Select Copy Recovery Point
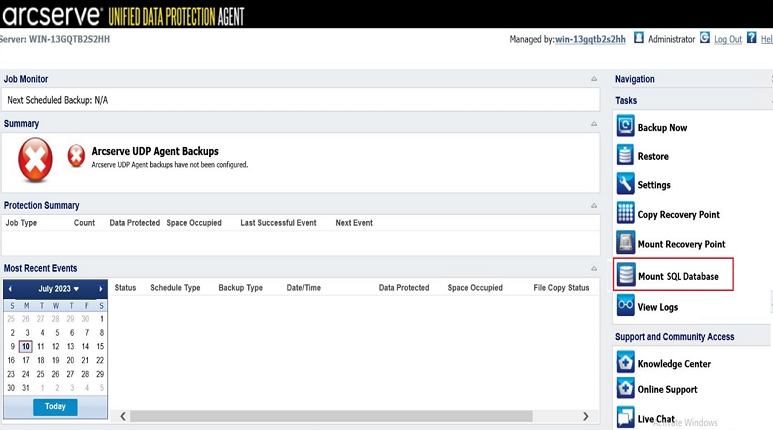The width and height of the screenshot is (773, 430). (x=678, y=215)
